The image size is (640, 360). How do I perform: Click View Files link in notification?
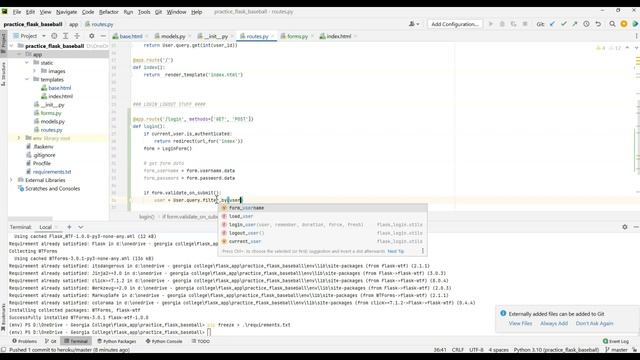tap(520, 323)
